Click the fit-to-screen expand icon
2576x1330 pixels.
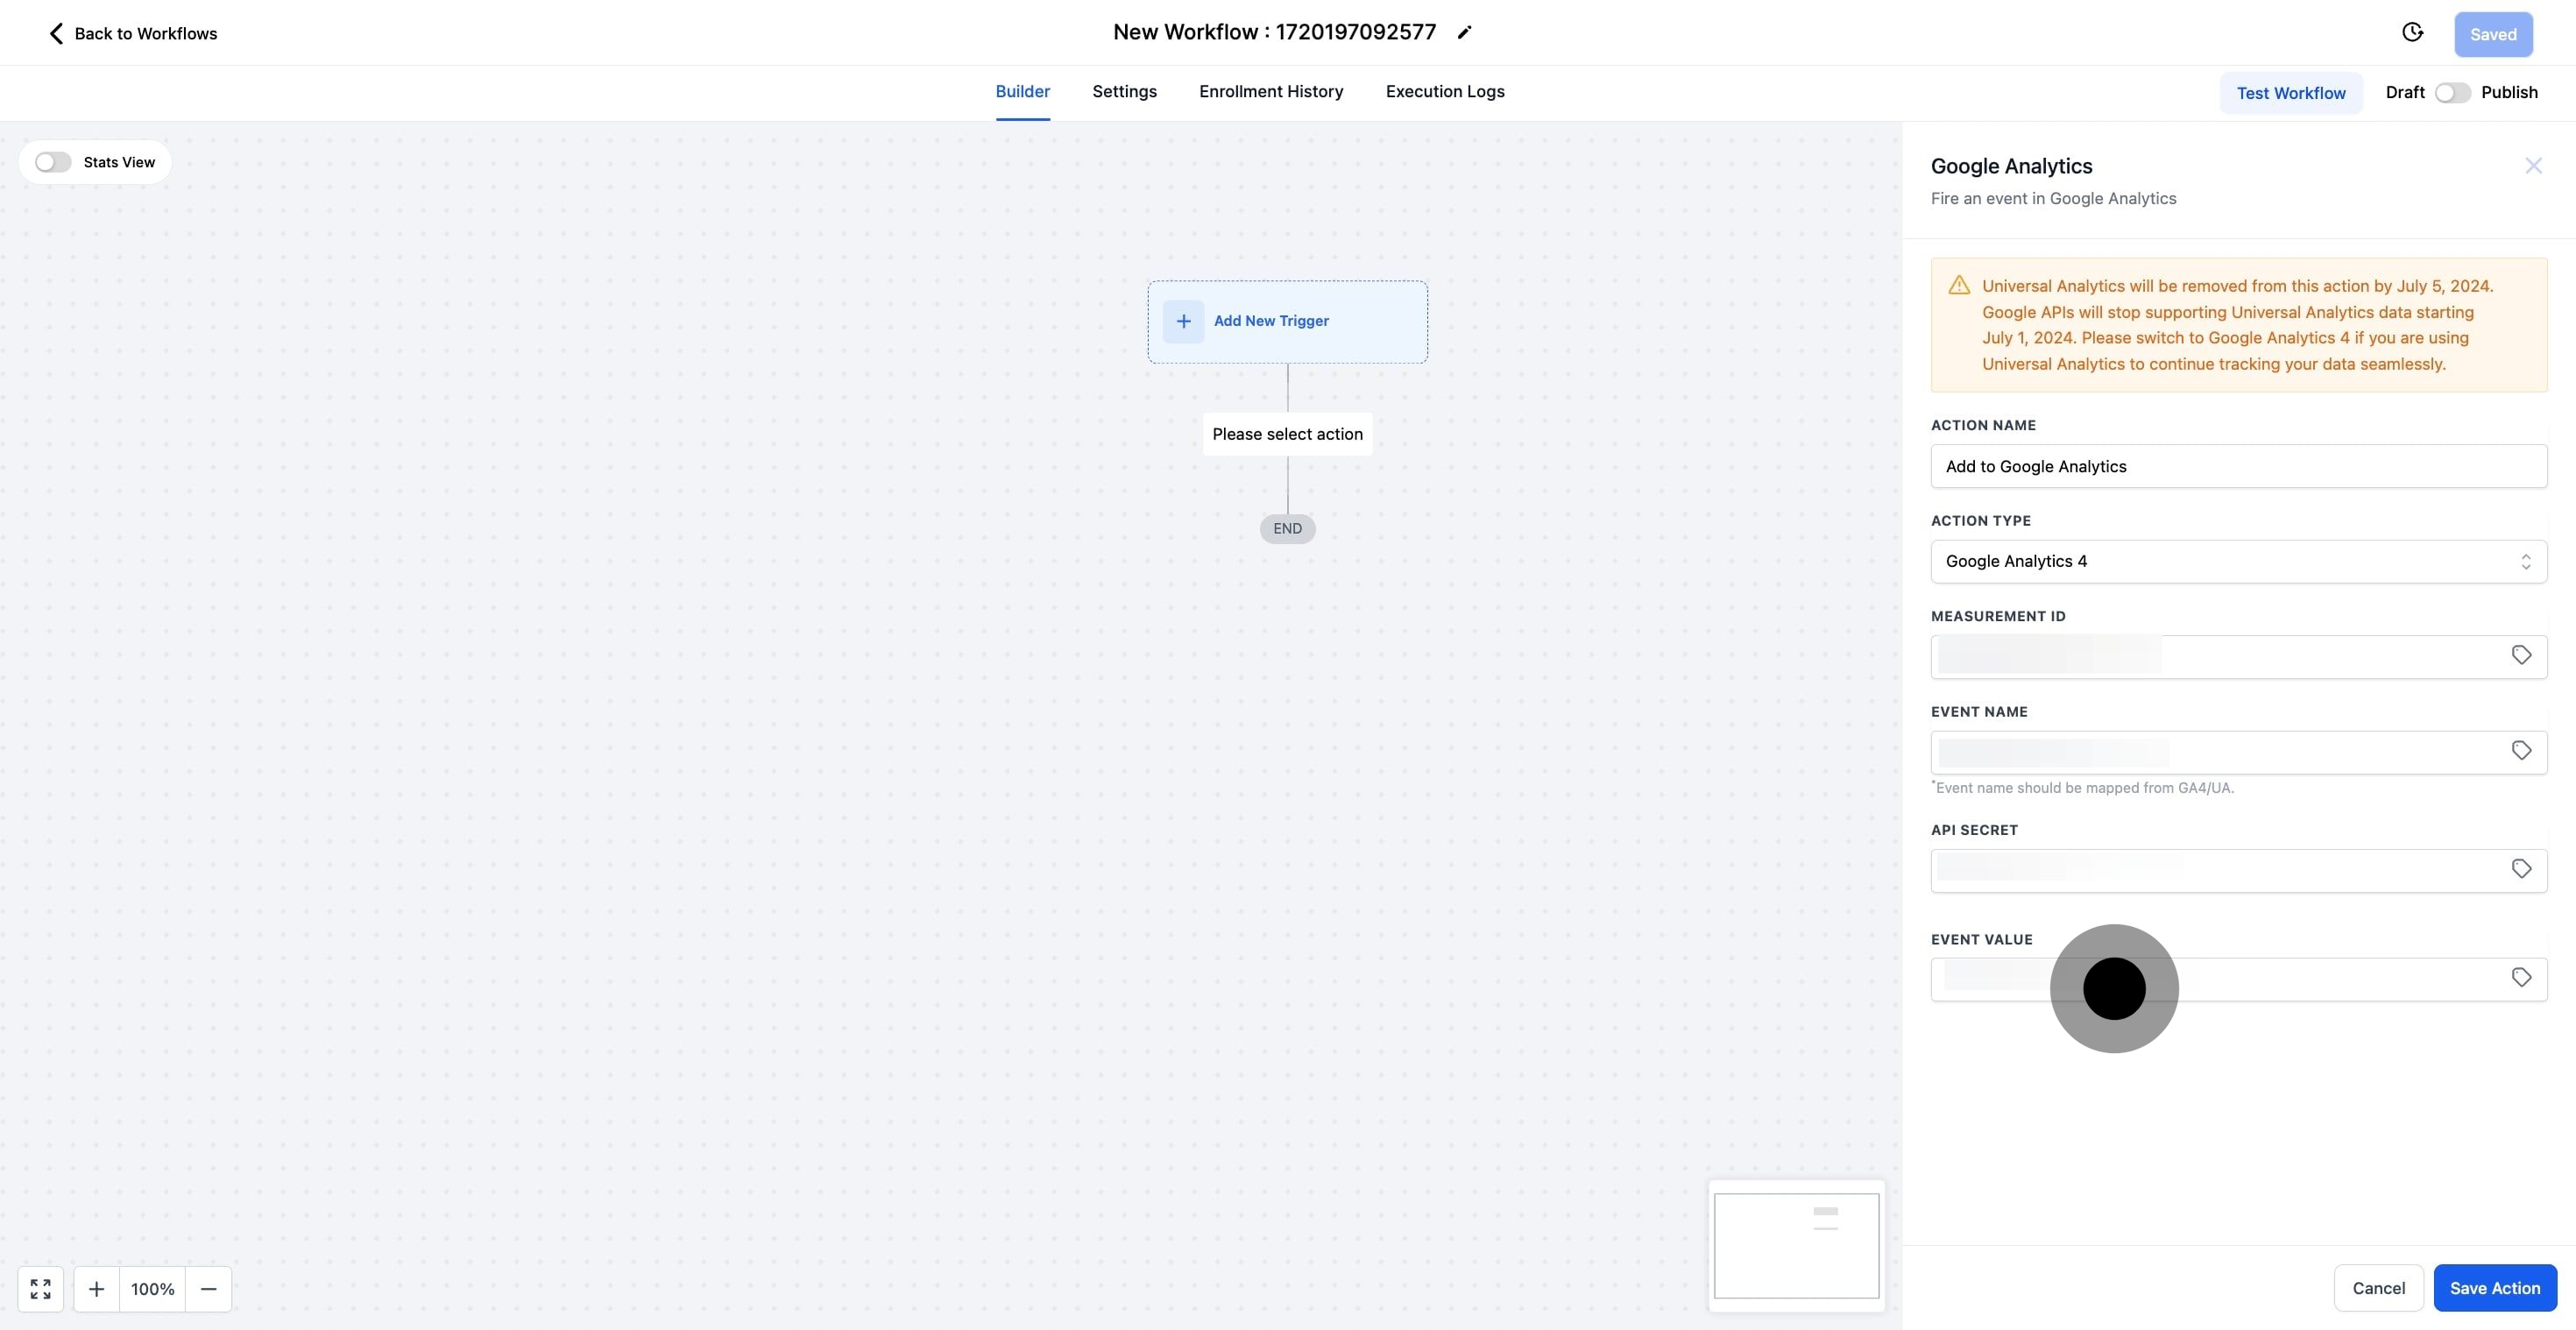point(41,1289)
